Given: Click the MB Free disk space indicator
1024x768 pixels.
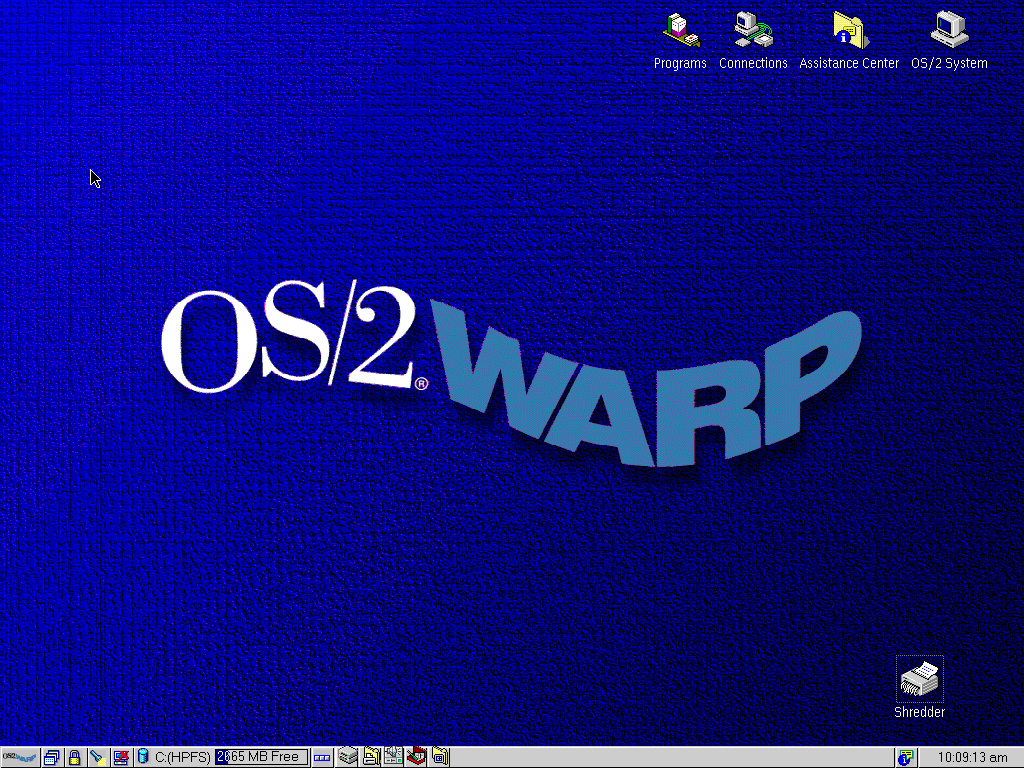Looking at the screenshot, I should click(x=262, y=757).
